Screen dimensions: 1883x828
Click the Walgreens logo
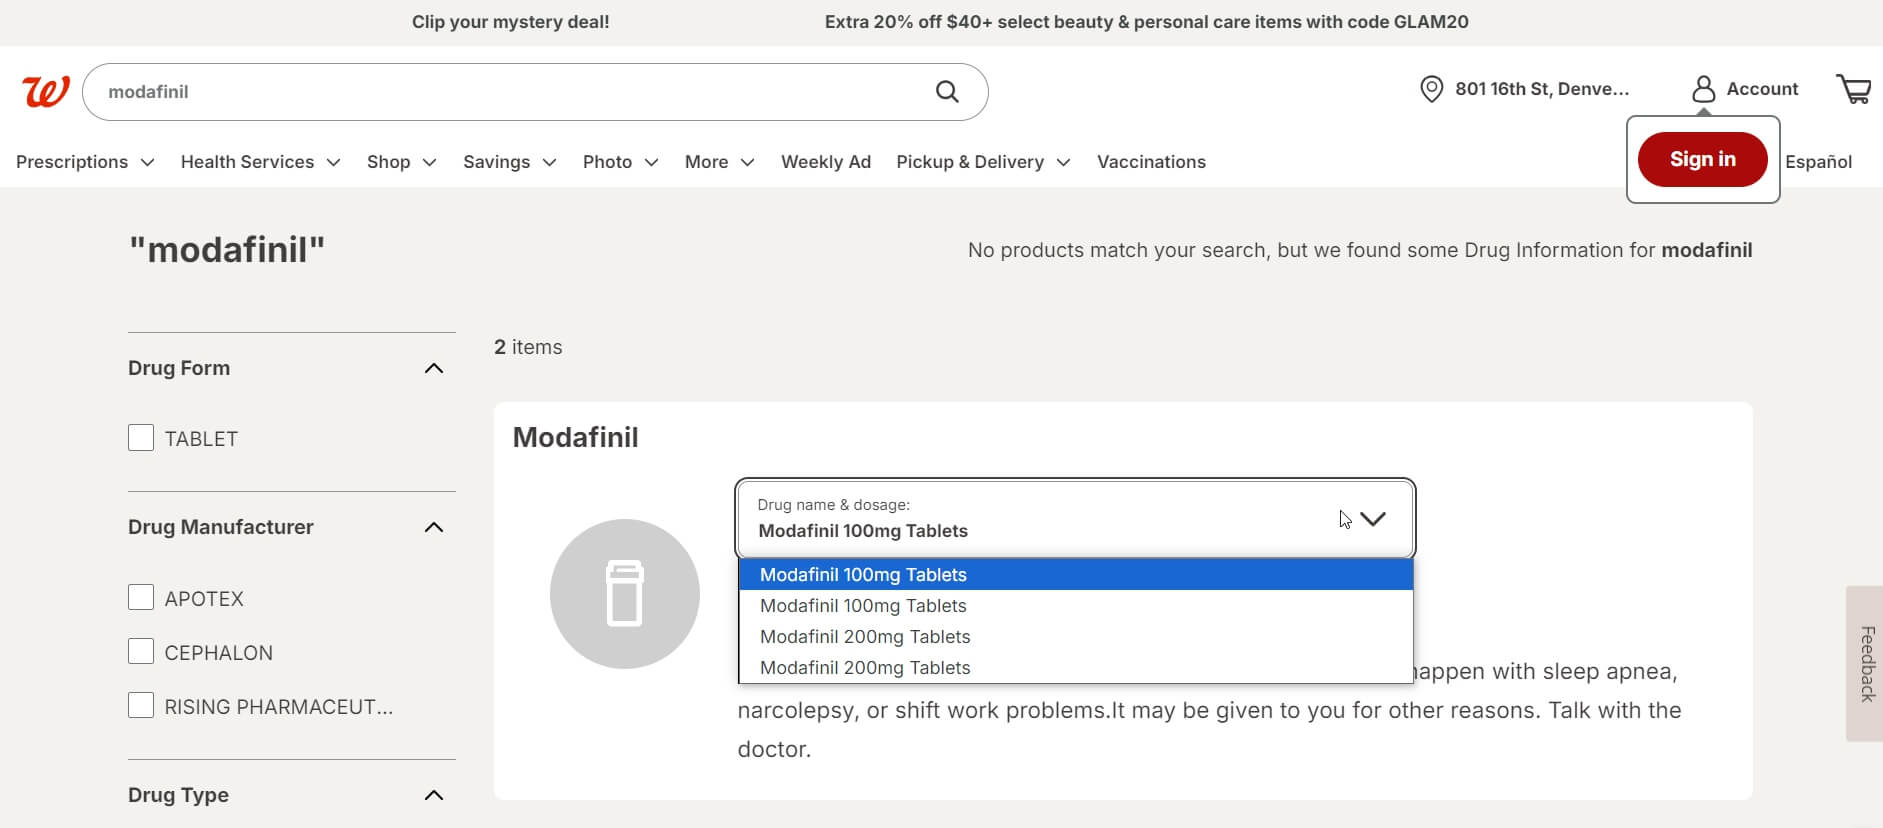point(46,91)
